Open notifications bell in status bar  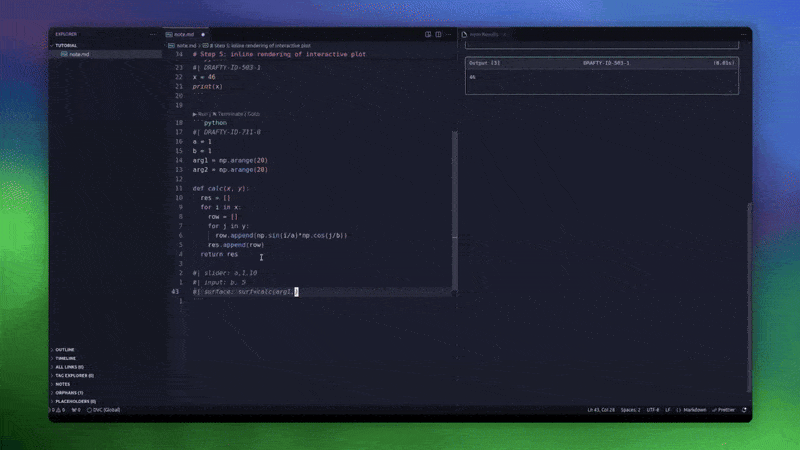(x=744, y=410)
